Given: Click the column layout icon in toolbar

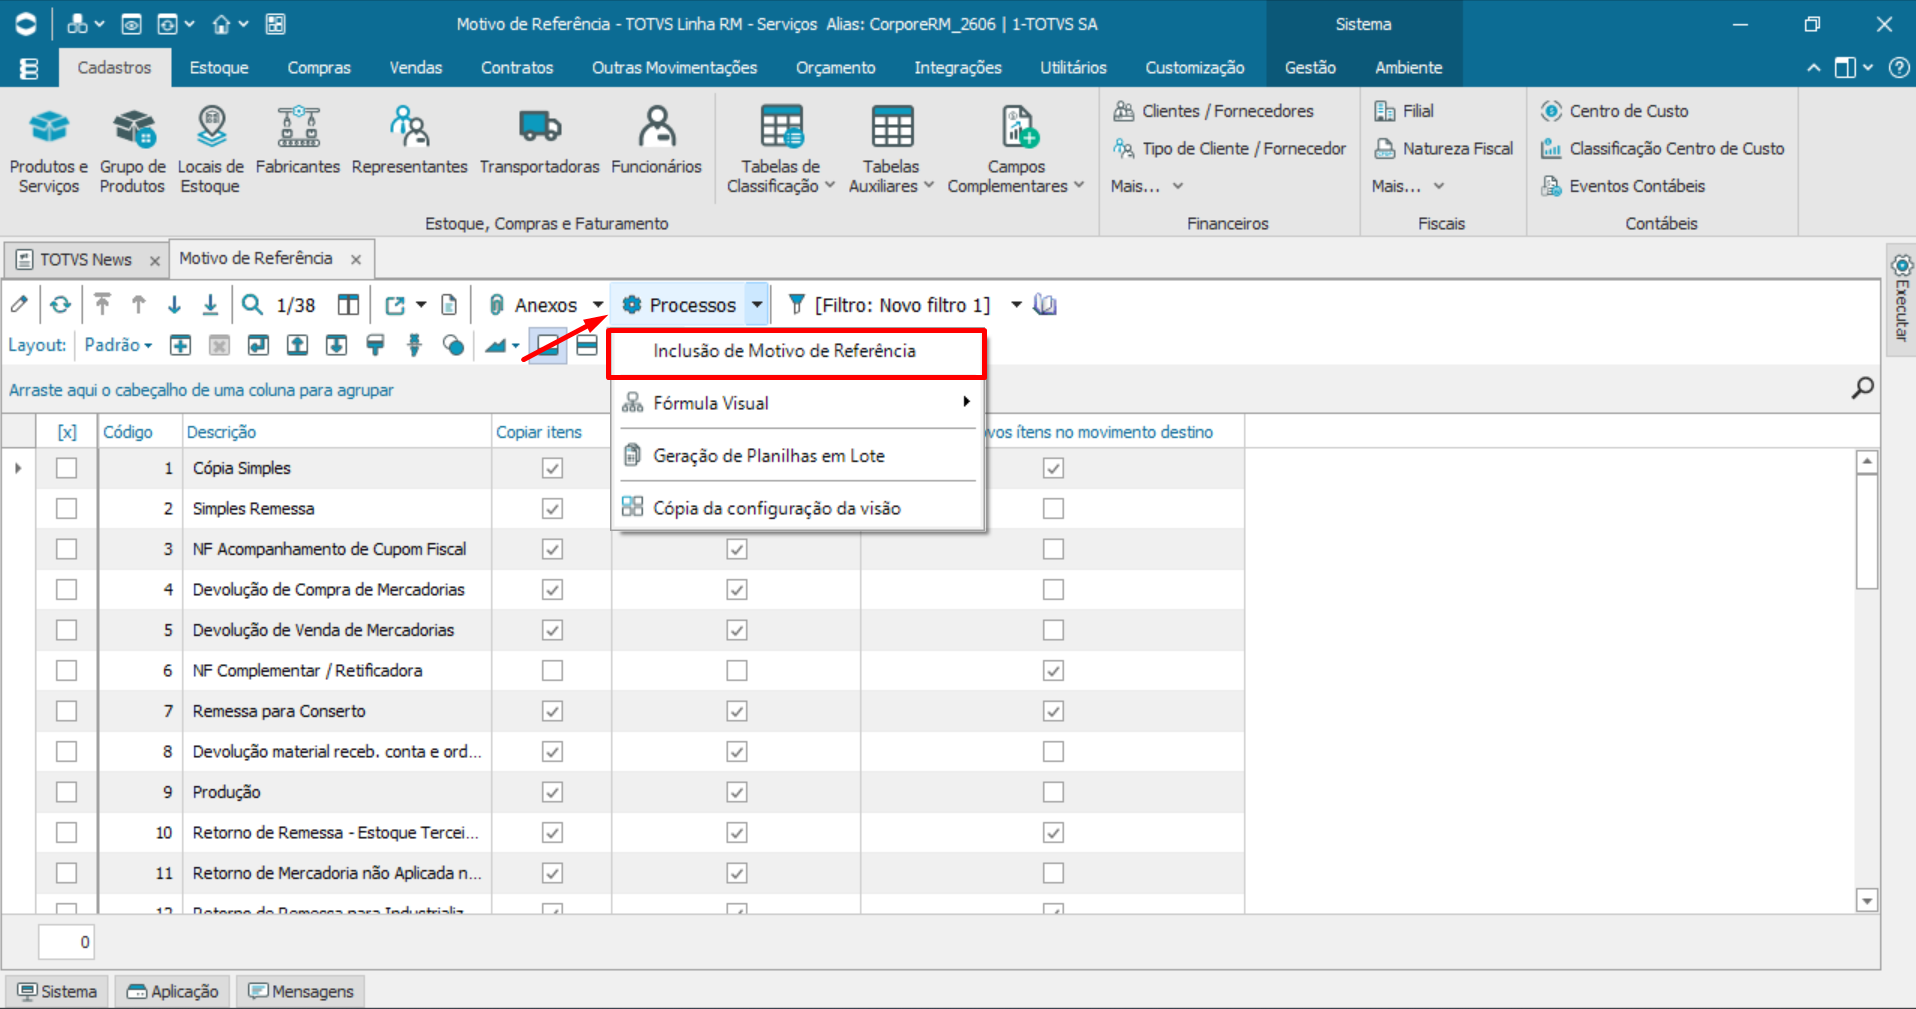Looking at the screenshot, I should click(348, 304).
